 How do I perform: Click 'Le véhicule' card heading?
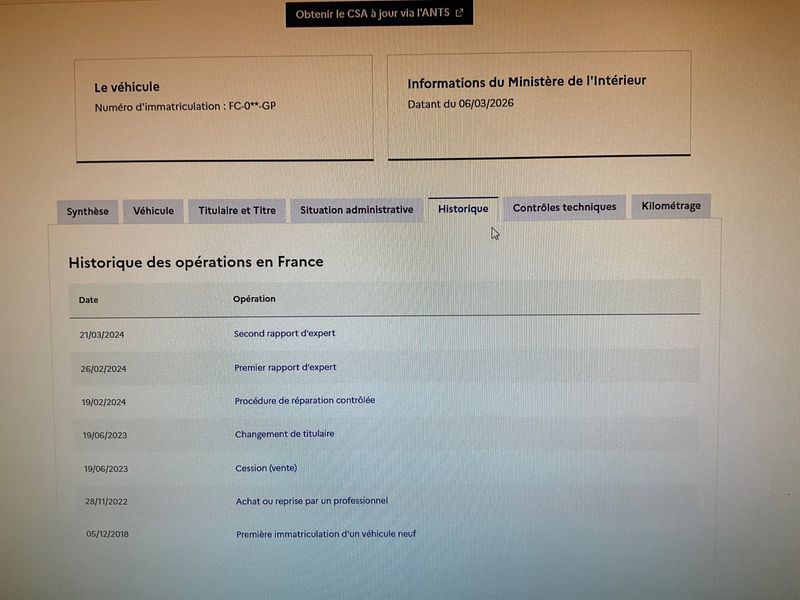pos(127,87)
